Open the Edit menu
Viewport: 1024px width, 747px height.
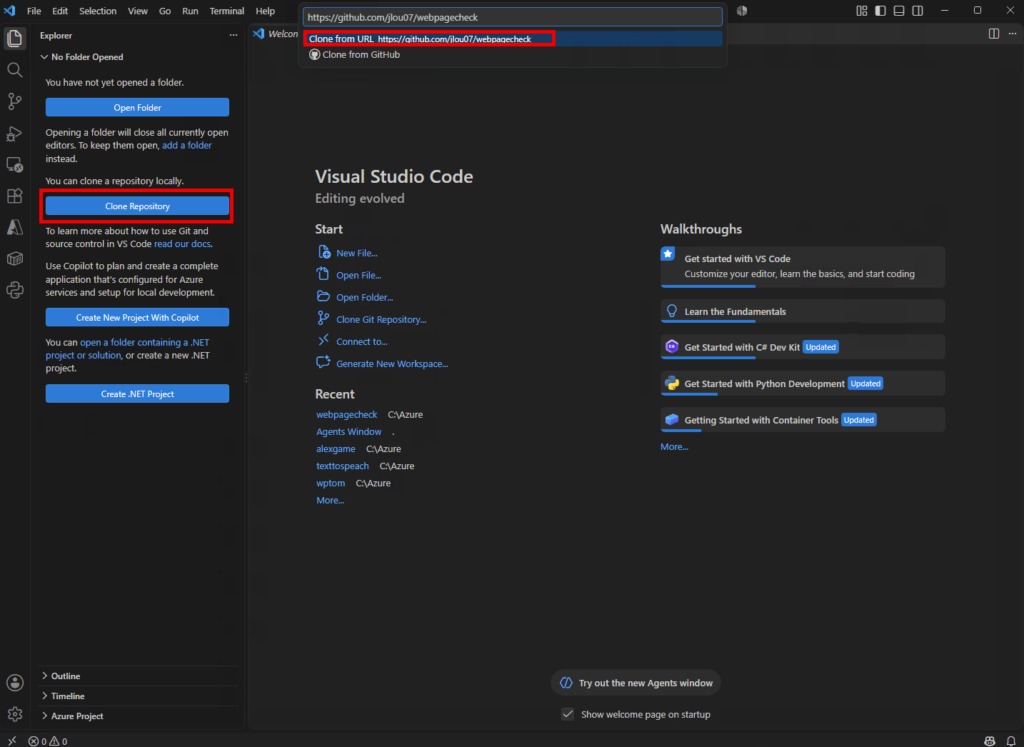click(x=60, y=11)
